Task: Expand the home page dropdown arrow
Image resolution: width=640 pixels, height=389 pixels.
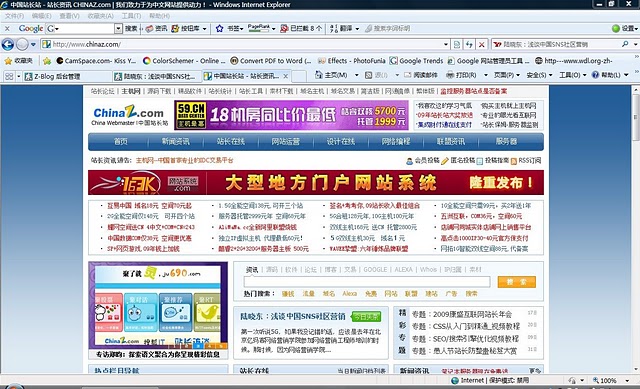Action: (356, 75)
